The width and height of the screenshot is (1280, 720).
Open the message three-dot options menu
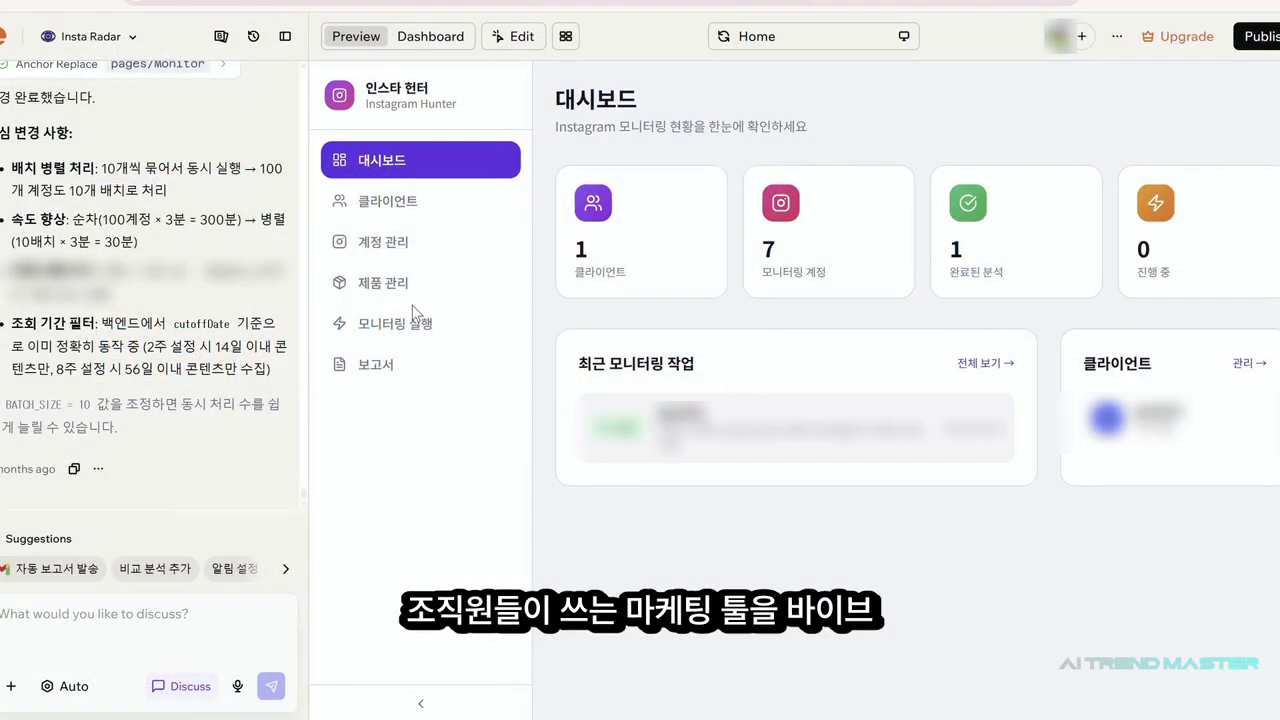[x=98, y=469]
